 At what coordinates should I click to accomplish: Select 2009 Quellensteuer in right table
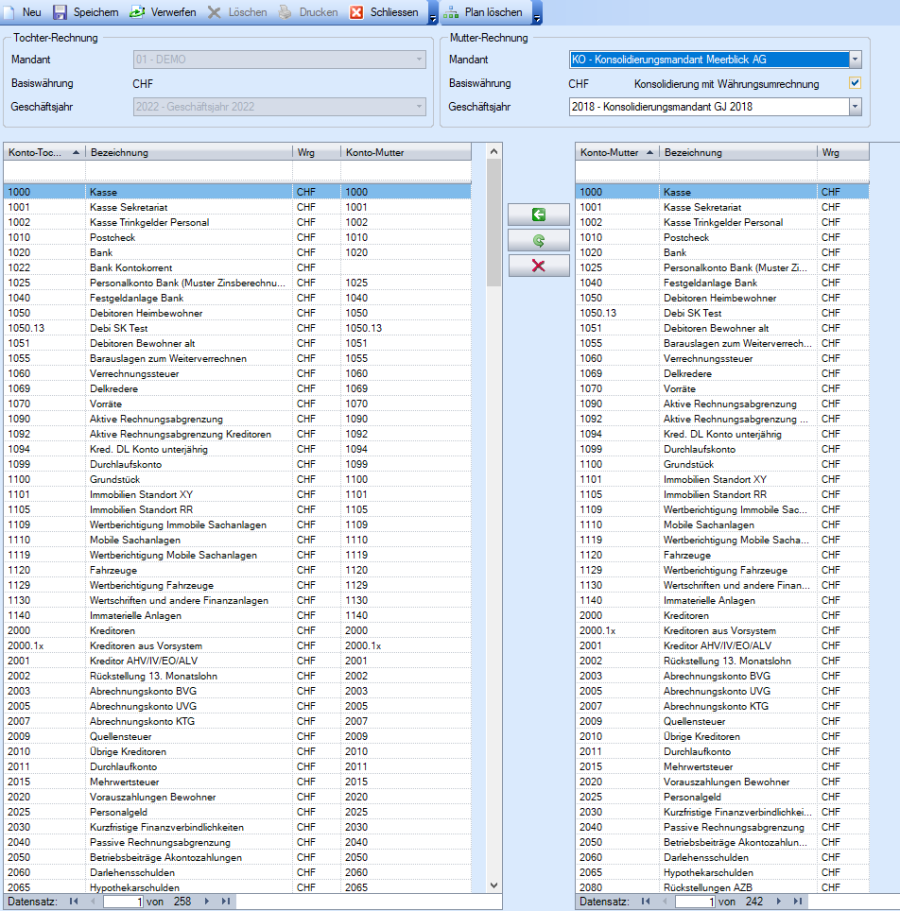(700, 721)
